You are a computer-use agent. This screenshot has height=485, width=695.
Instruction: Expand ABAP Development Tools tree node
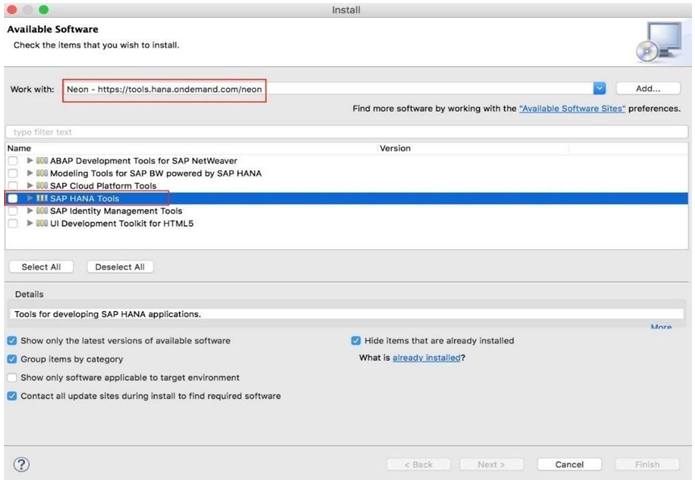[30, 160]
